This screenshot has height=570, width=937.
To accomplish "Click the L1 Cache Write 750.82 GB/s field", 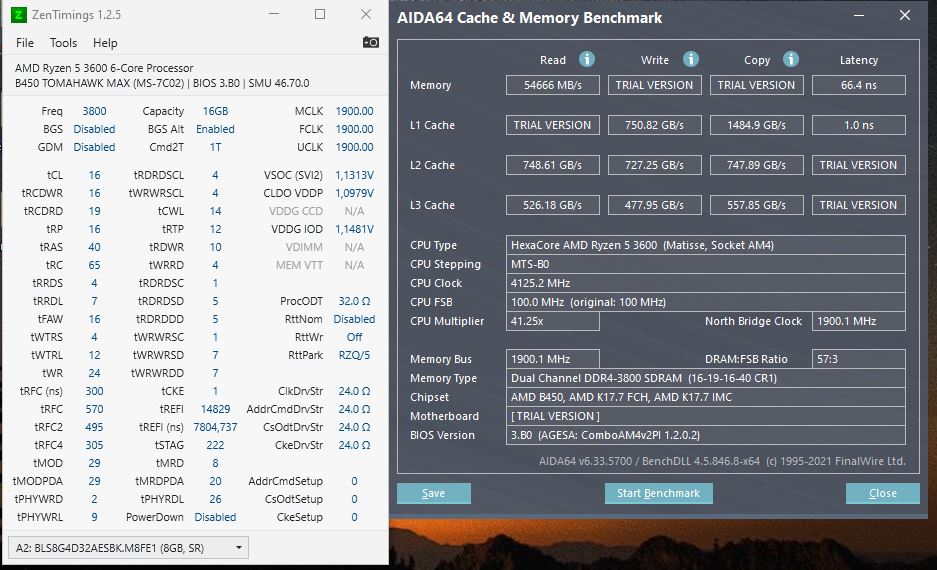I will pyautogui.click(x=654, y=125).
